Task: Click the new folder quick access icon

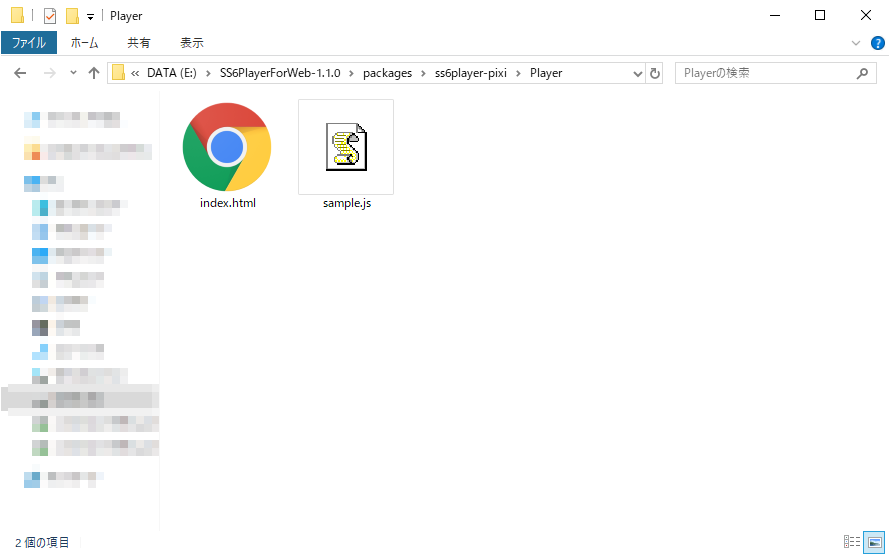Action: 72,16
